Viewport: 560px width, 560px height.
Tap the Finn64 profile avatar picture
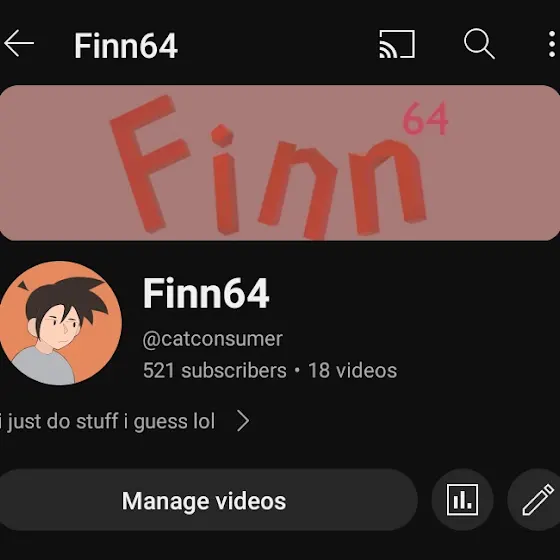[x=60, y=323]
